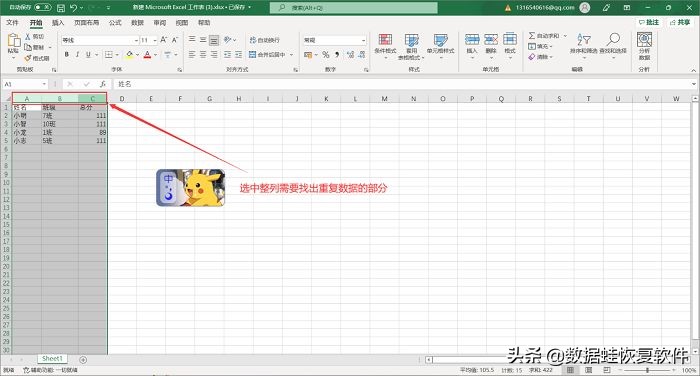The height and width of the screenshot is (376, 700).
Task: Open the font color dropdown arrow
Action: (155, 55)
